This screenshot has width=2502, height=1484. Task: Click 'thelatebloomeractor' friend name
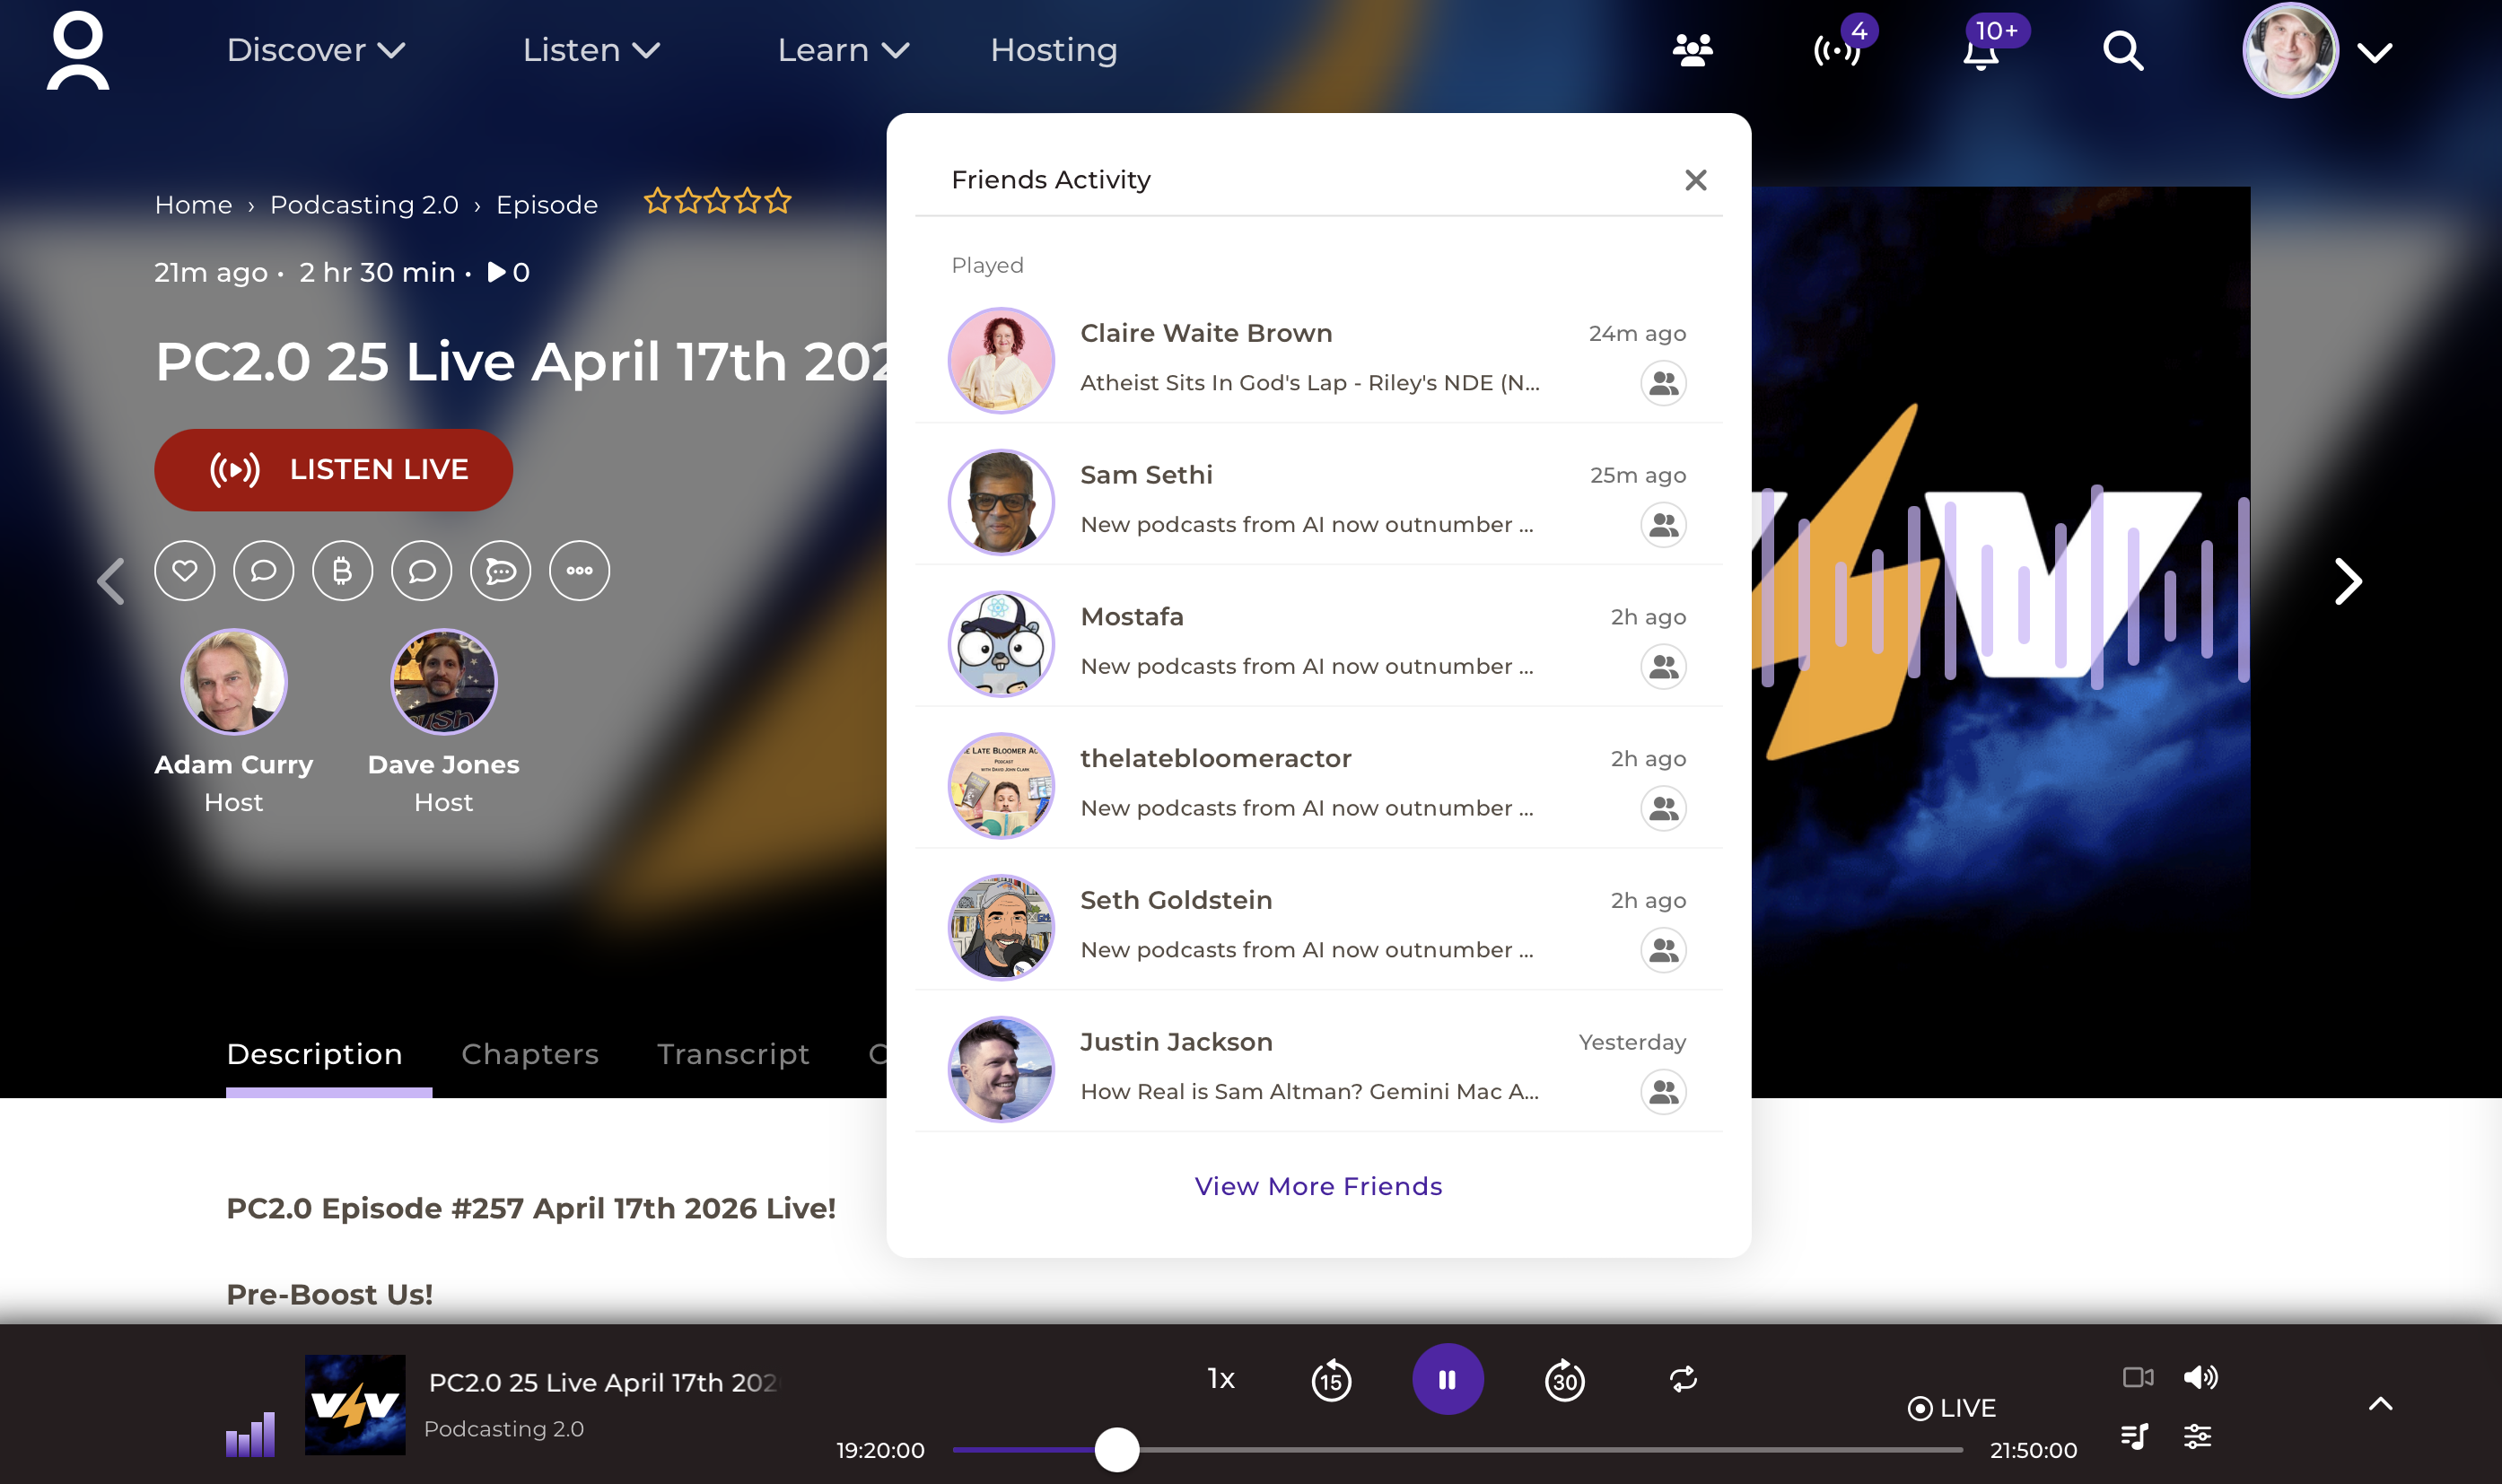[x=1215, y=758]
